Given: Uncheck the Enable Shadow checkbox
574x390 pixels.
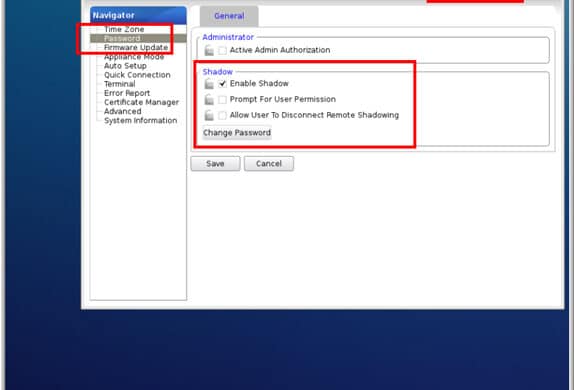Looking at the screenshot, I should pos(222,84).
